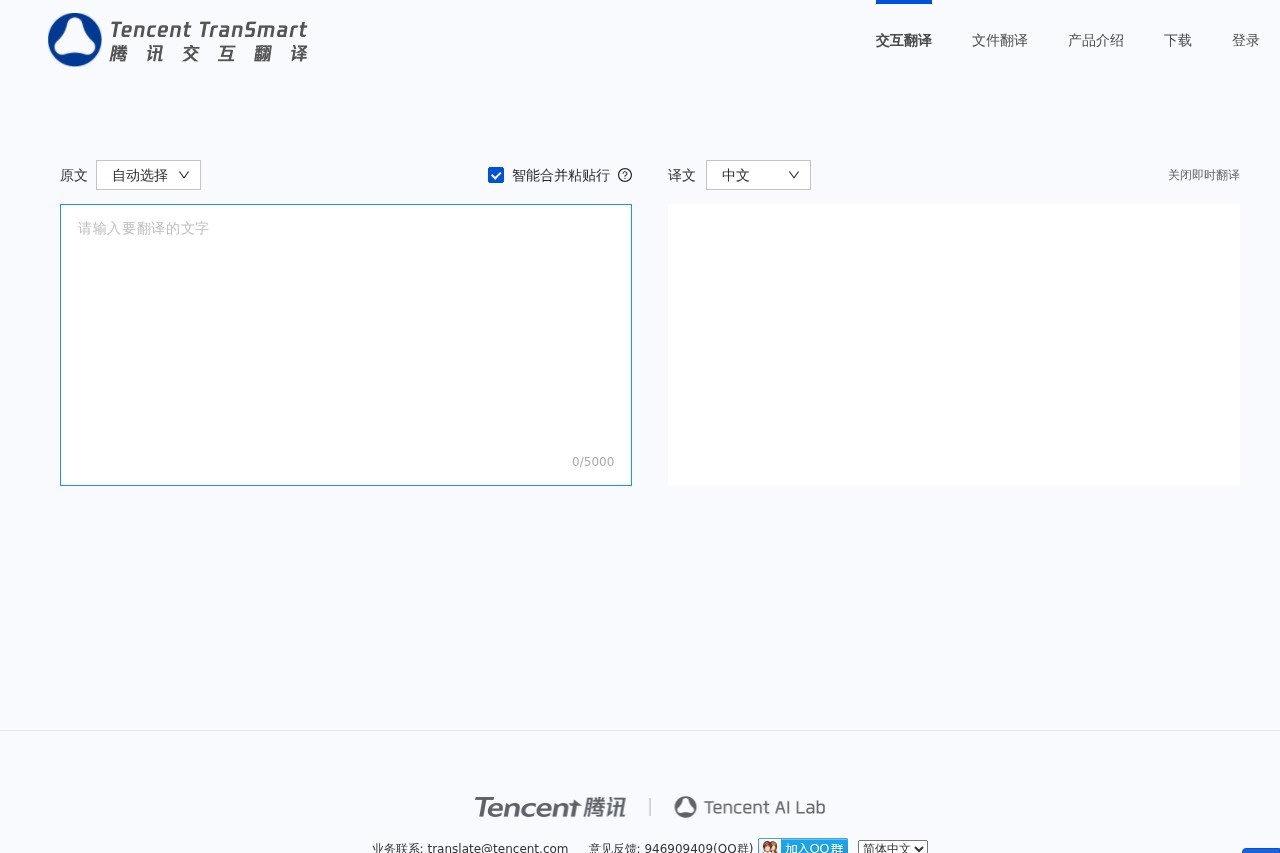
Task: Click the 登录 login link
Action: click(x=1245, y=40)
